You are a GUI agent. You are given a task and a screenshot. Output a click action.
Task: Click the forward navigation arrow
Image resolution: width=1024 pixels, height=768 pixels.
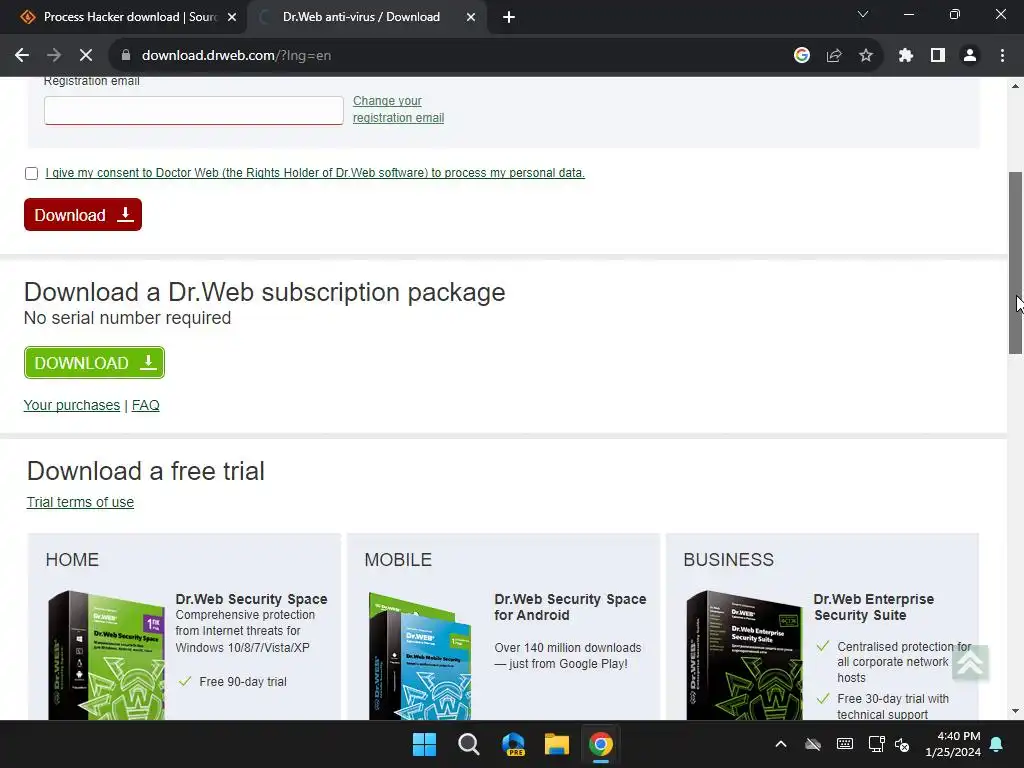click(x=54, y=56)
